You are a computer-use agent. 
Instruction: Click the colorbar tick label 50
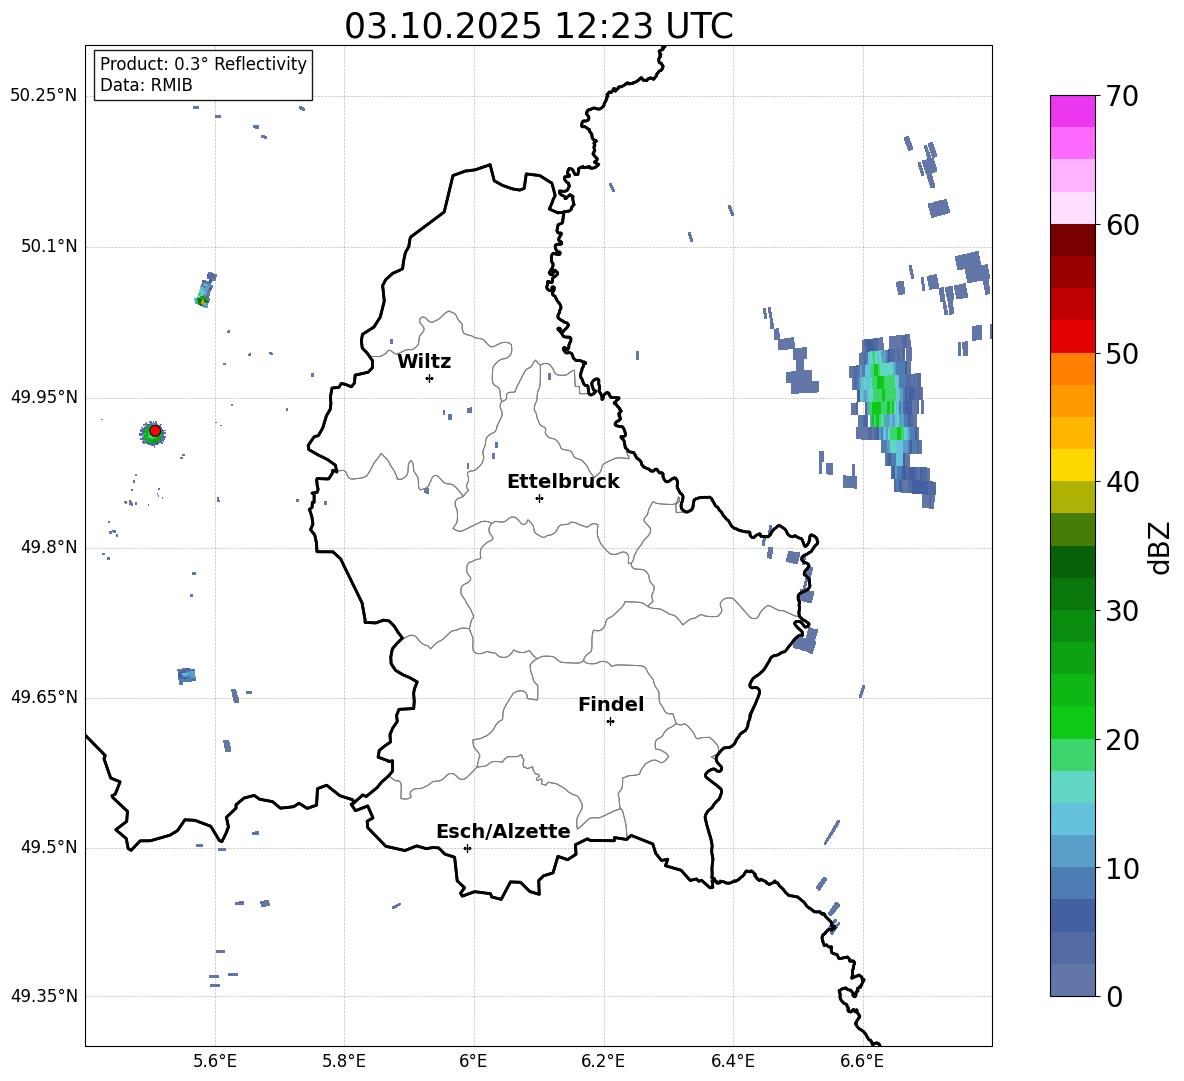click(x=1122, y=354)
